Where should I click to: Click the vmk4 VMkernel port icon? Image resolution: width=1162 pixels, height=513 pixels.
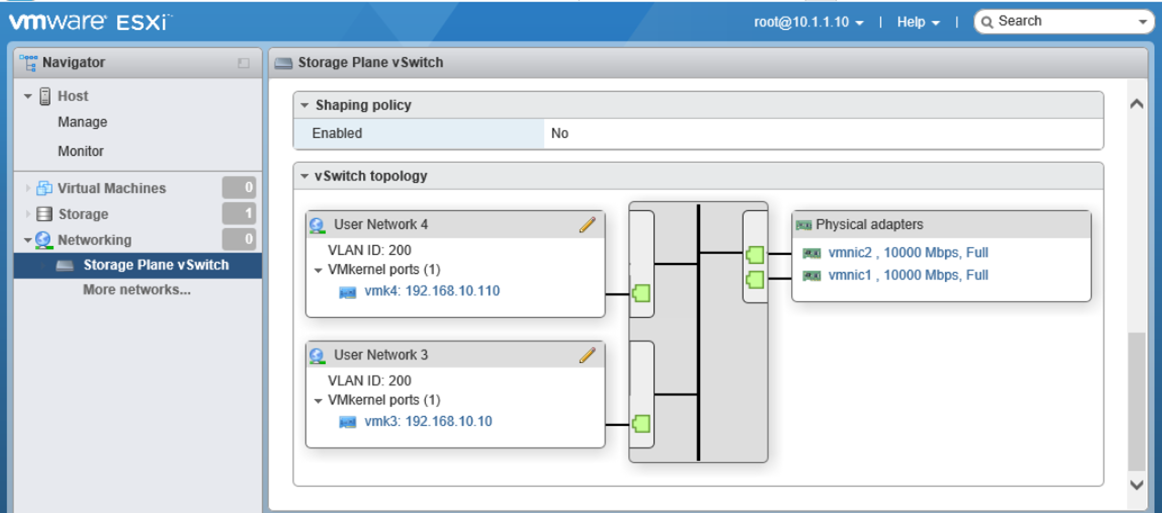[348, 292]
